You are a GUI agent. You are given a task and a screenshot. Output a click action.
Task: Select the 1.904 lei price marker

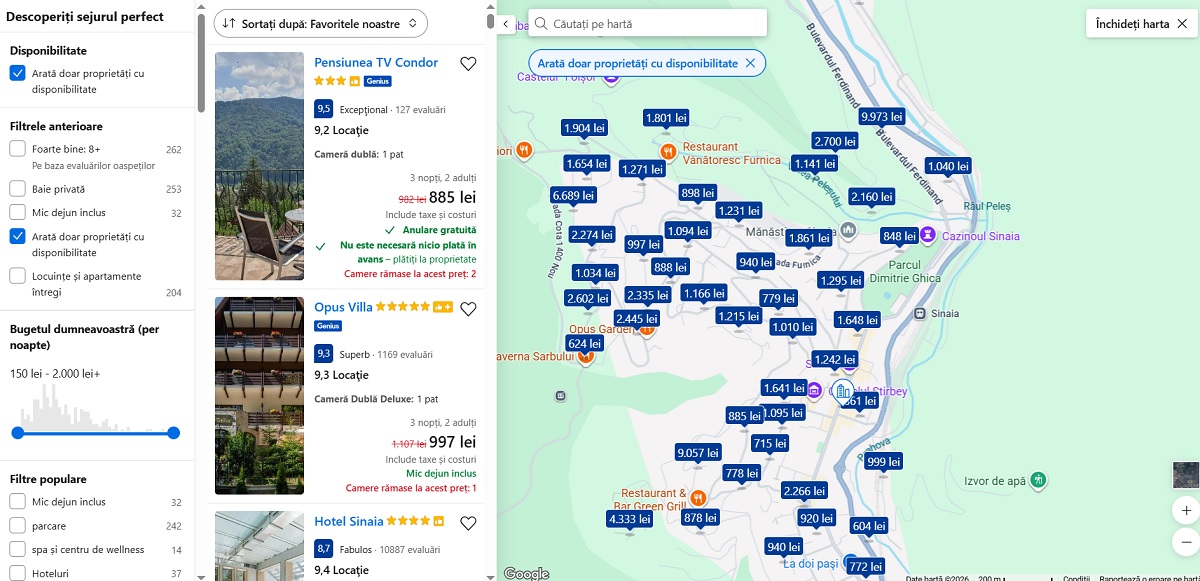pyautogui.click(x=584, y=128)
